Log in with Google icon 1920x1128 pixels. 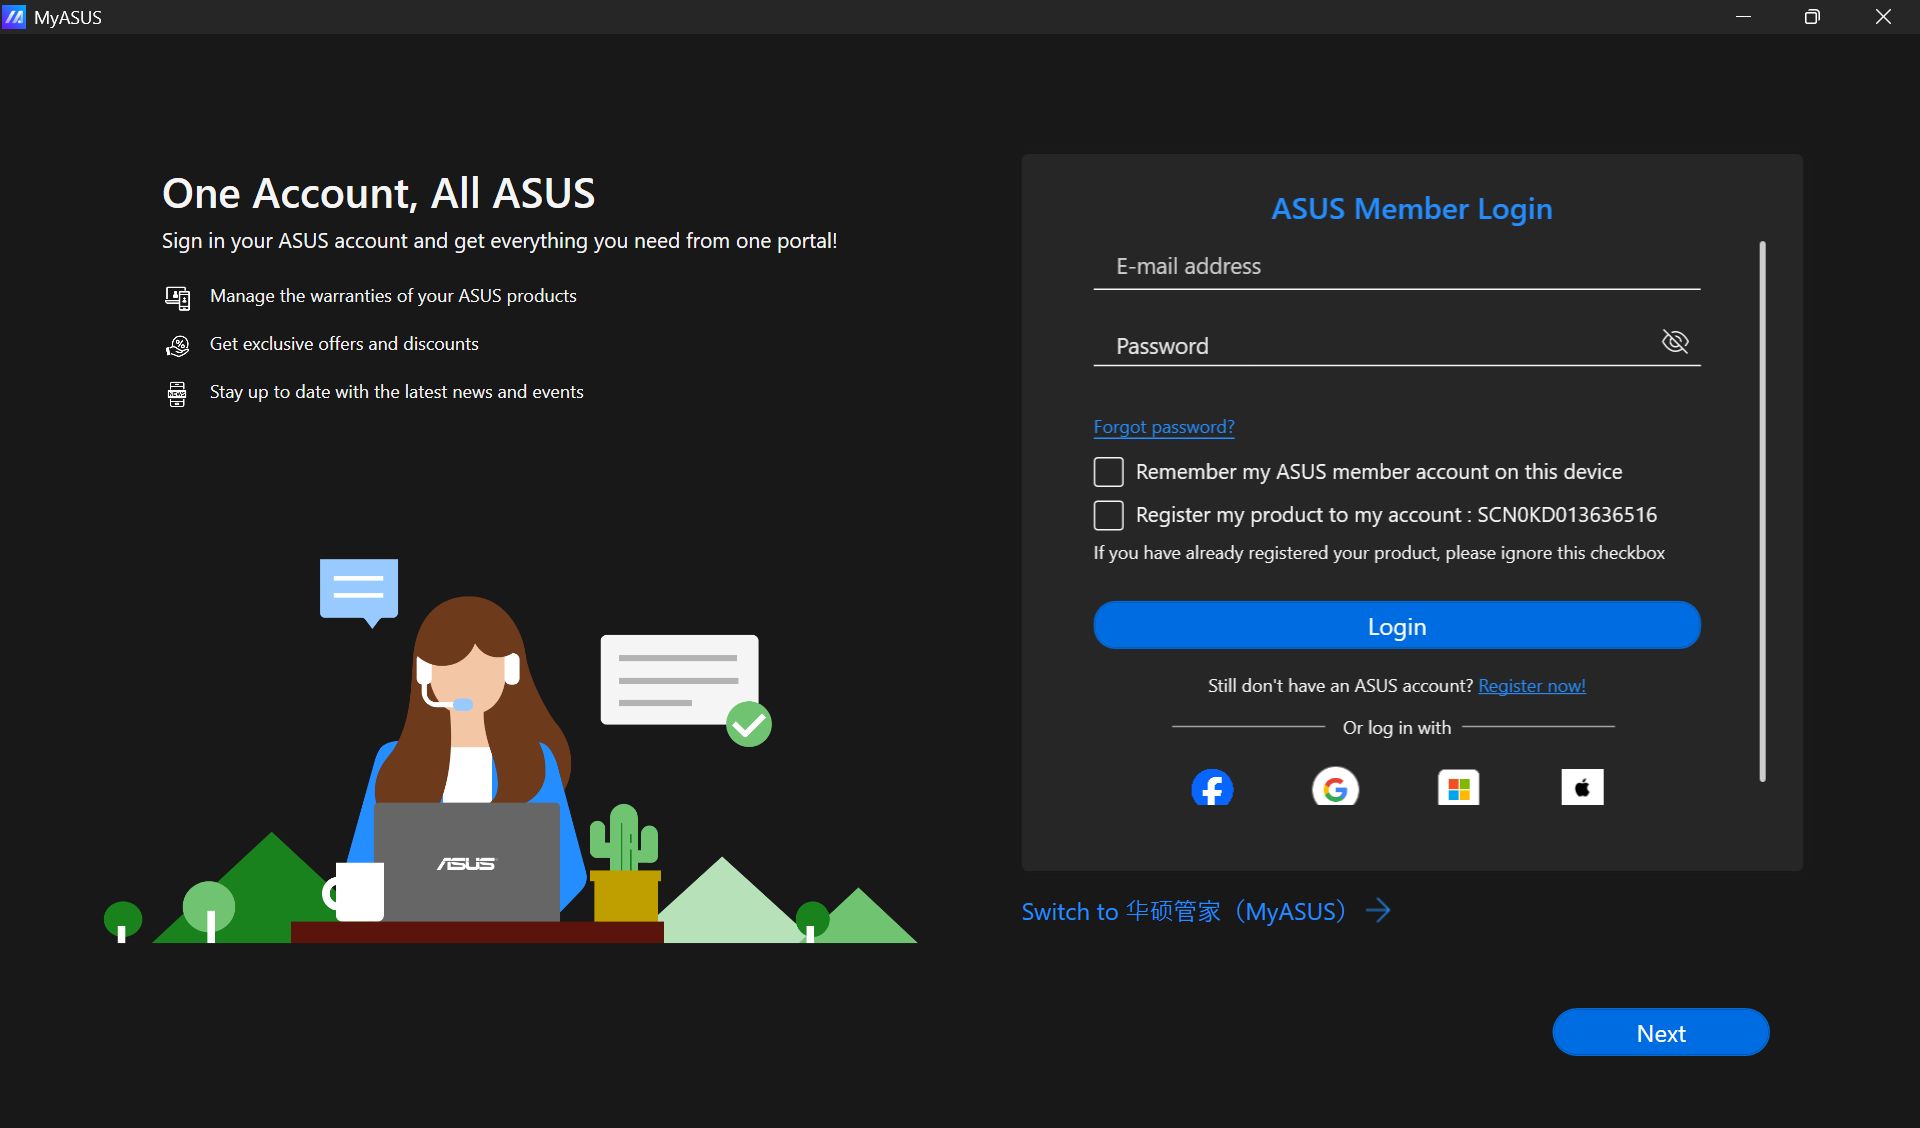pyautogui.click(x=1335, y=788)
